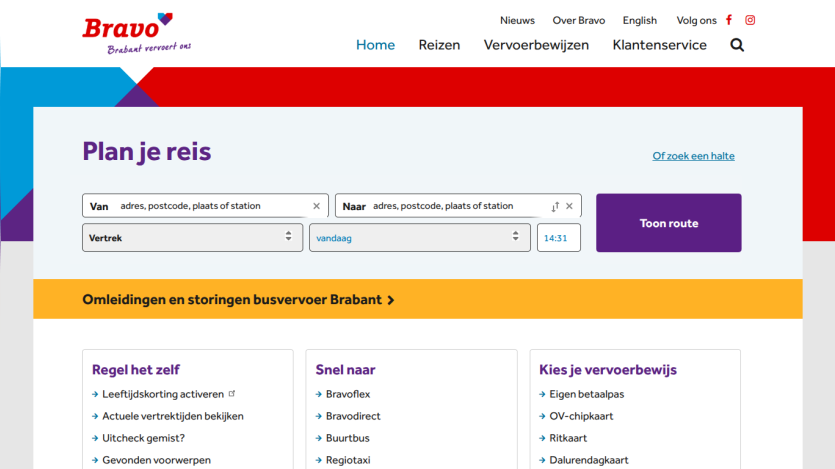Click the 'Snel naar' heading
Image resolution: width=835 pixels, height=469 pixels.
coord(345,369)
